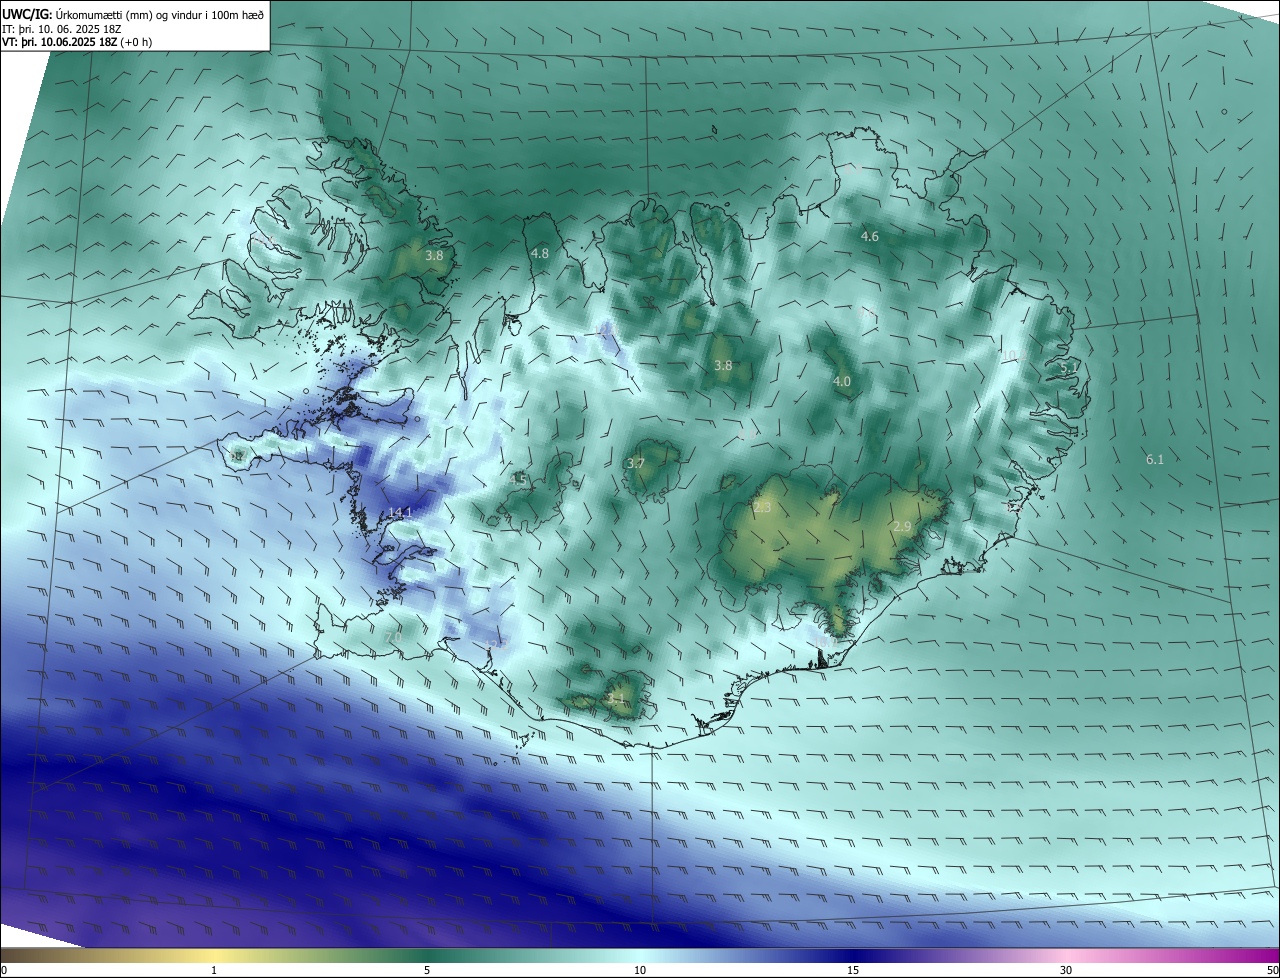Click the 3.8 value on the Westfjords peninsula
This screenshot has width=1280, height=978.
(x=434, y=256)
